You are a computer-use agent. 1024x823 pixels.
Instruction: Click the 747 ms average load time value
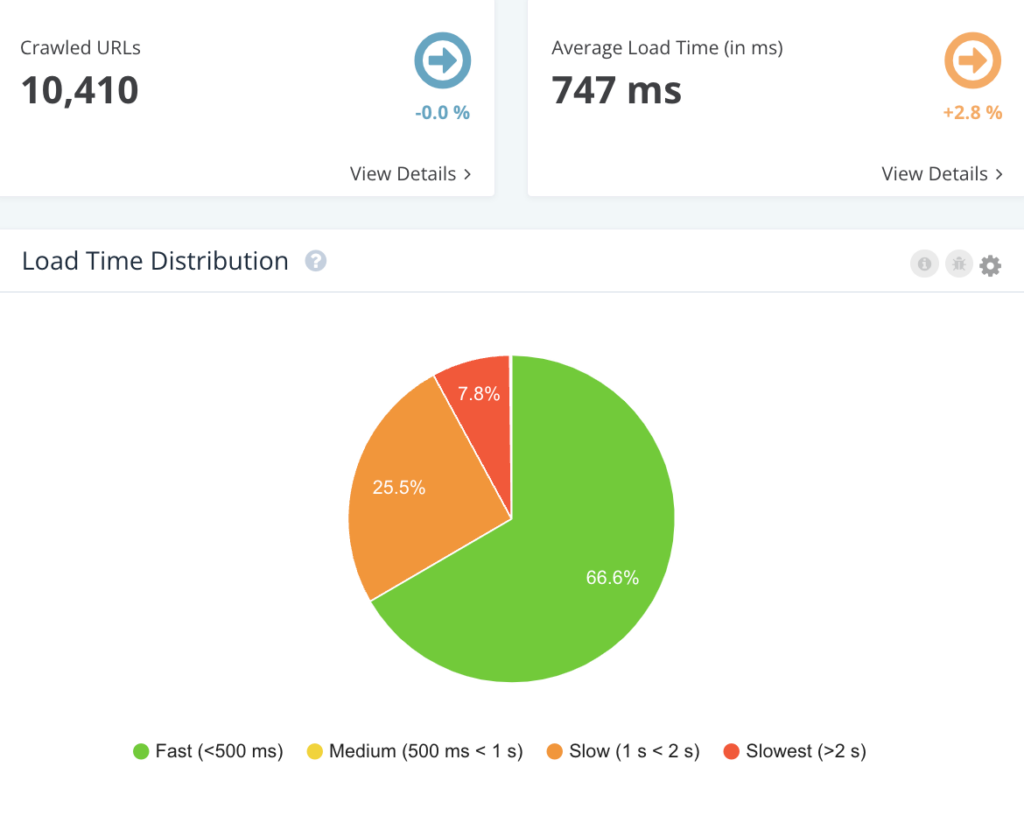click(616, 90)
